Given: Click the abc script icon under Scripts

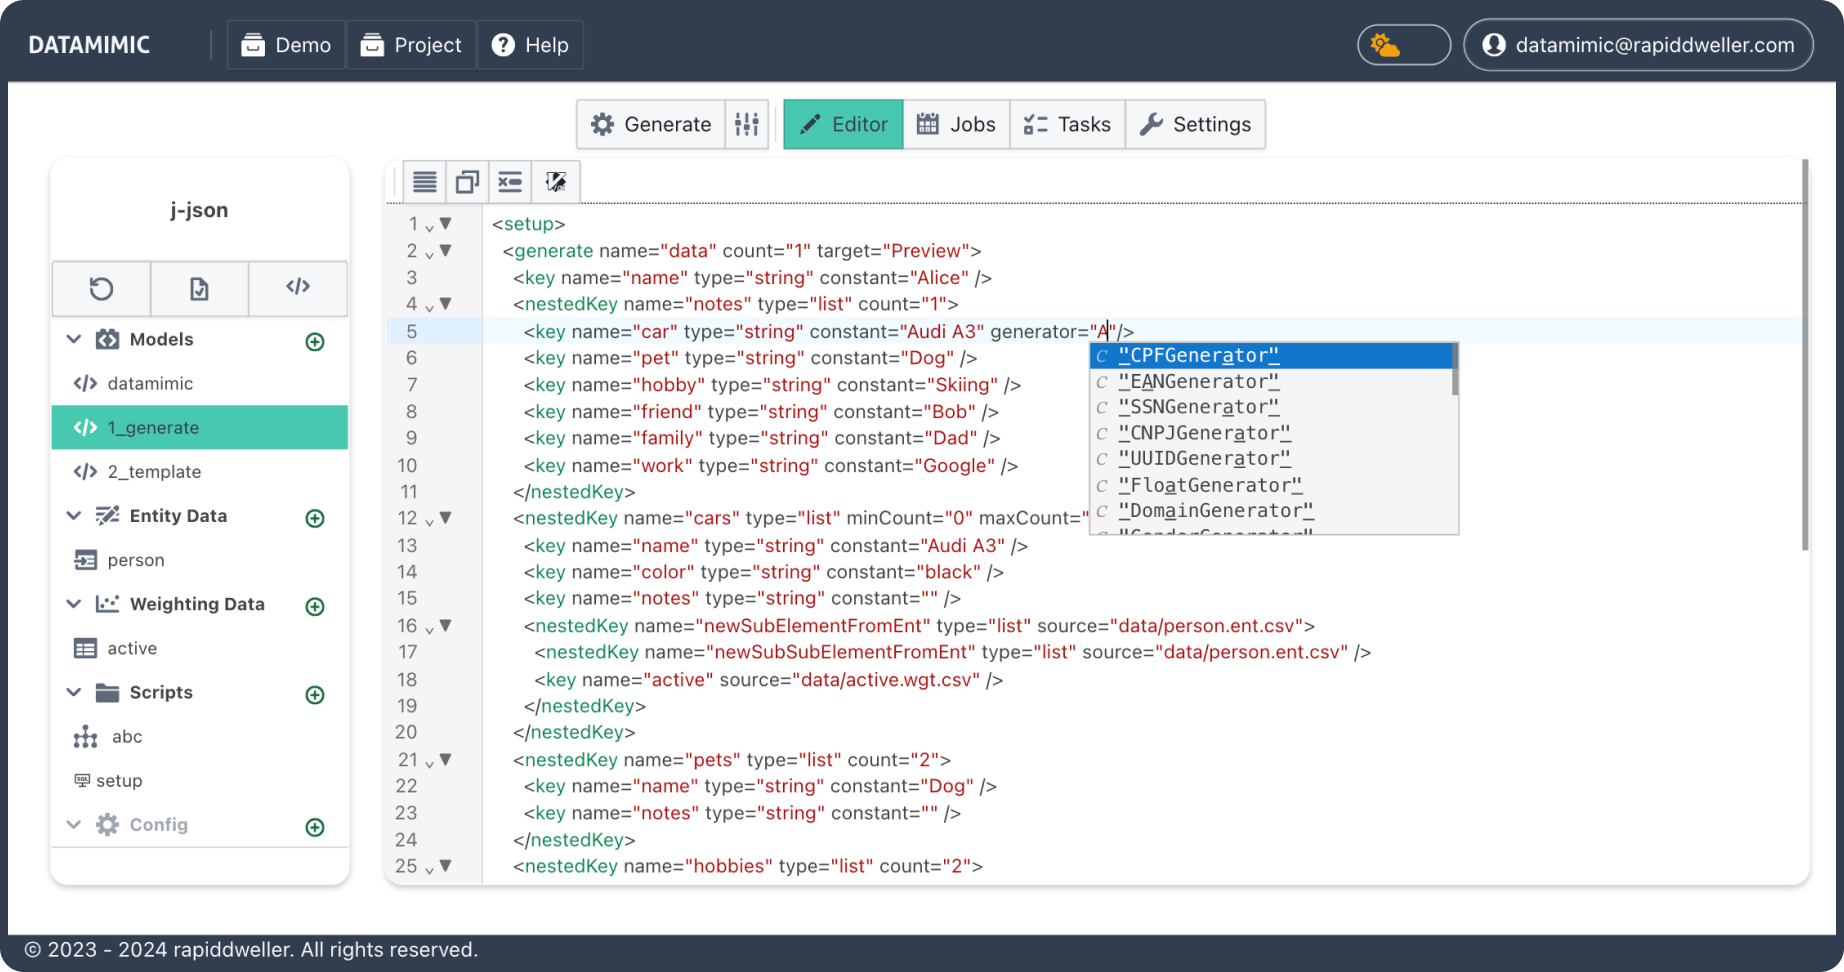Looking at the screenshot, I should 87,737.
